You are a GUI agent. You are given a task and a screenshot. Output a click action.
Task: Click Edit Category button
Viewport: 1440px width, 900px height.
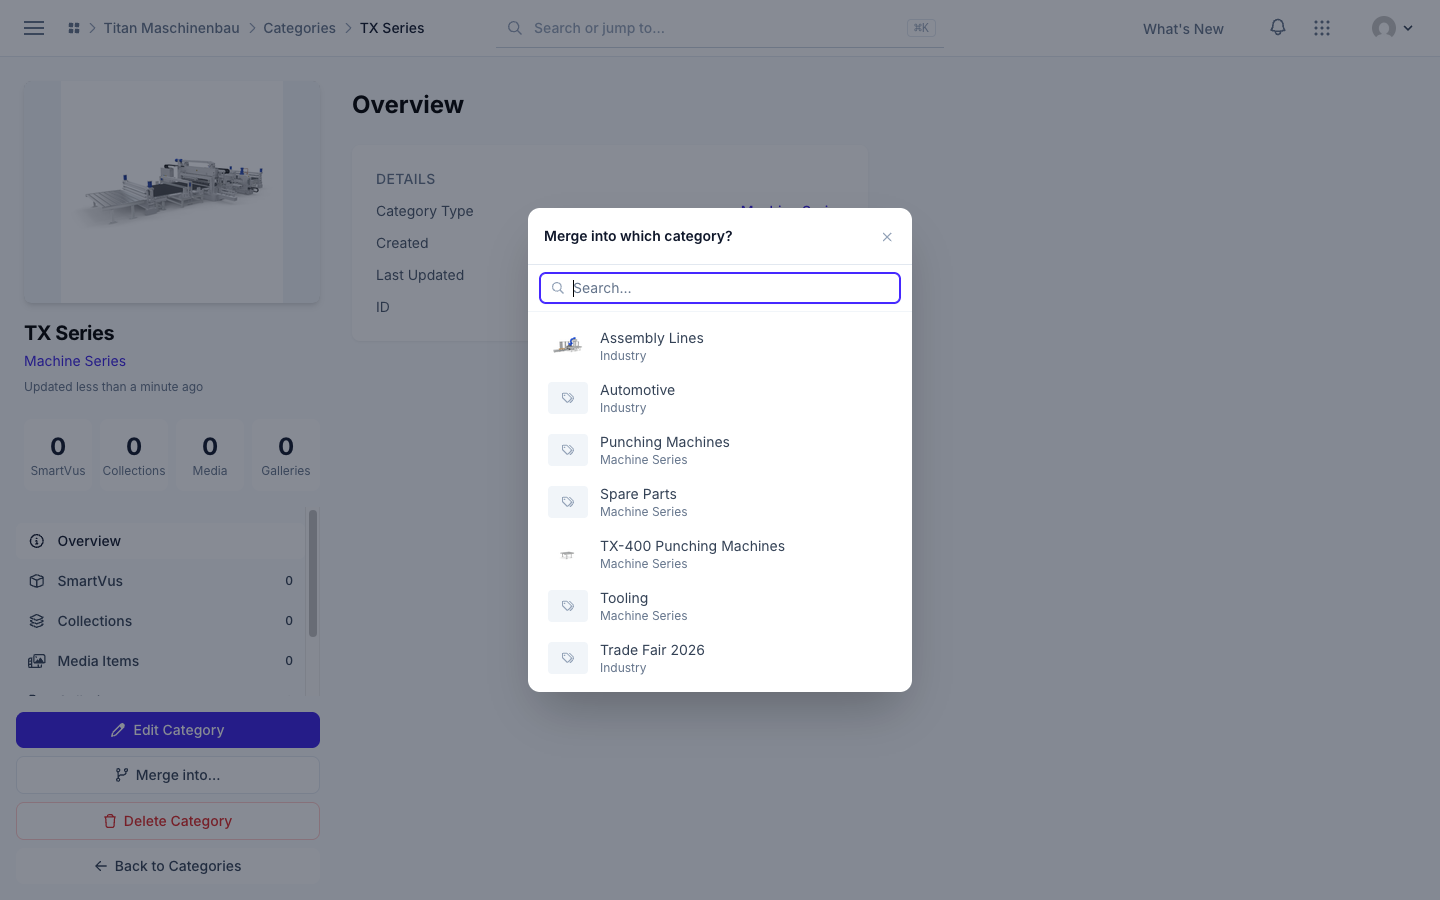tap(168, 730)
